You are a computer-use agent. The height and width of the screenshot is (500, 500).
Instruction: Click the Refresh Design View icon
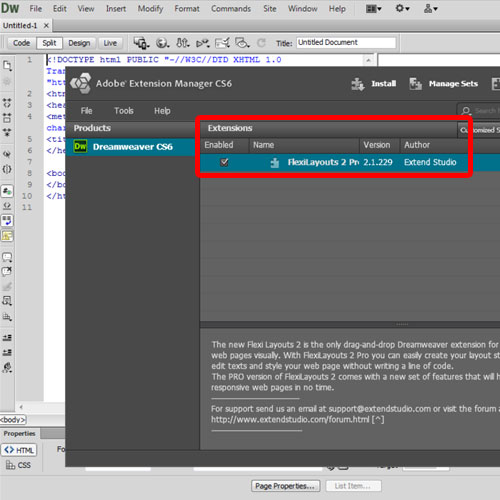[261, 43]
